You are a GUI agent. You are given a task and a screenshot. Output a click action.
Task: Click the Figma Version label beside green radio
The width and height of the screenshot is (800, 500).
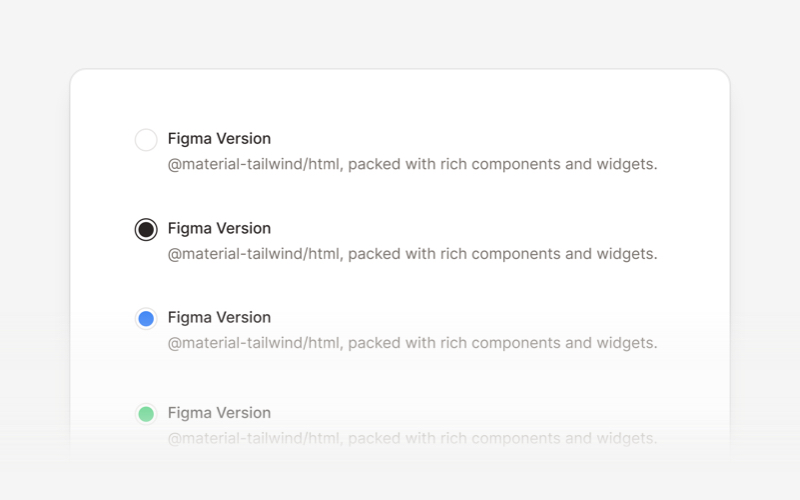[x=219, y=413]
